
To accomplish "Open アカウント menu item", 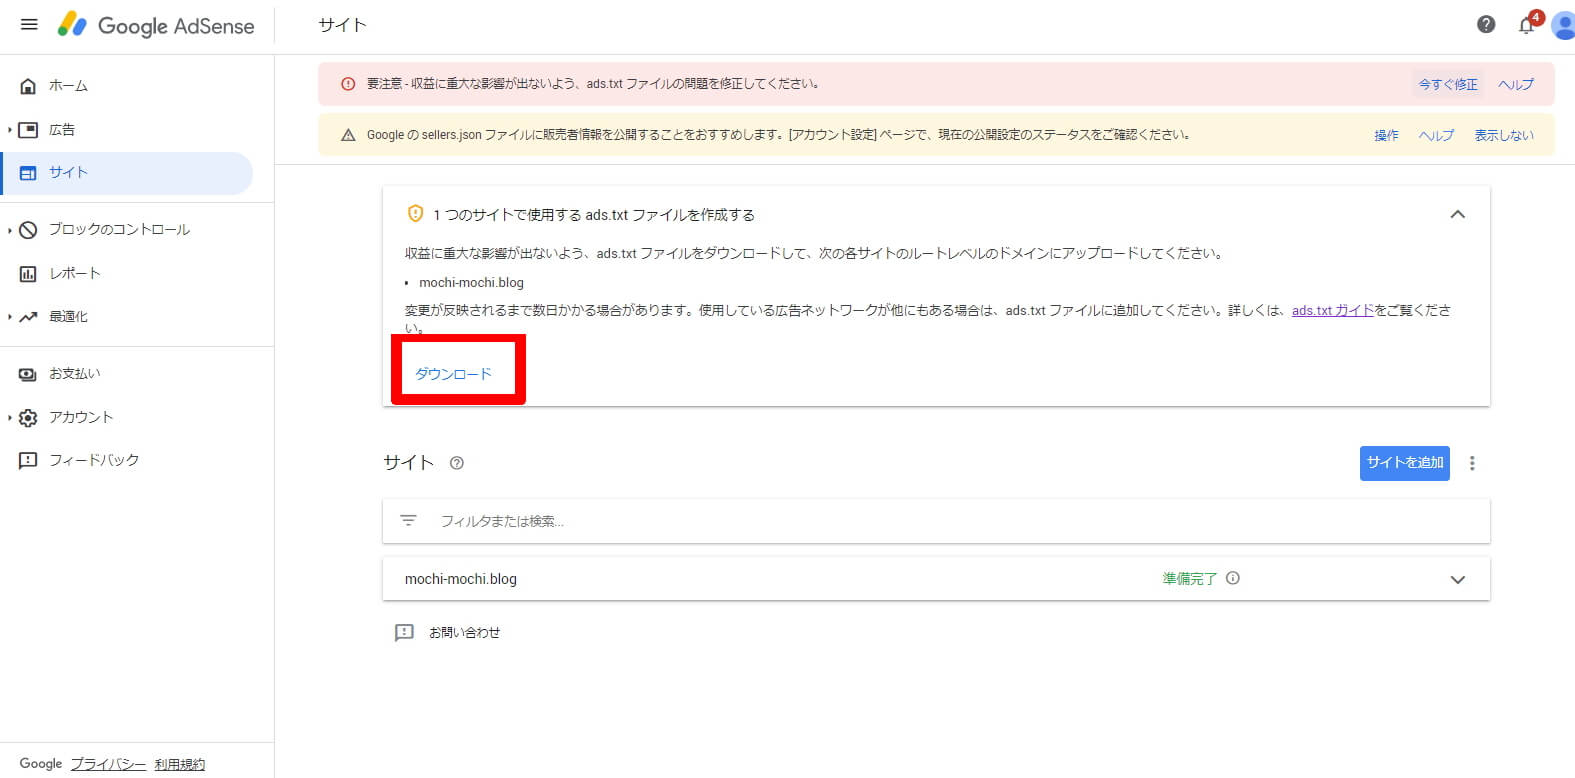I will click(81, 418).
